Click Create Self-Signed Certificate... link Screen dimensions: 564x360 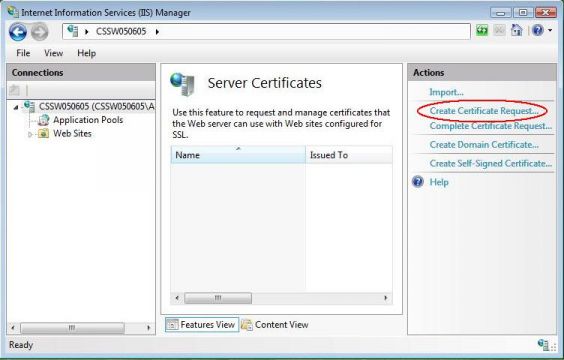(491, 163)
